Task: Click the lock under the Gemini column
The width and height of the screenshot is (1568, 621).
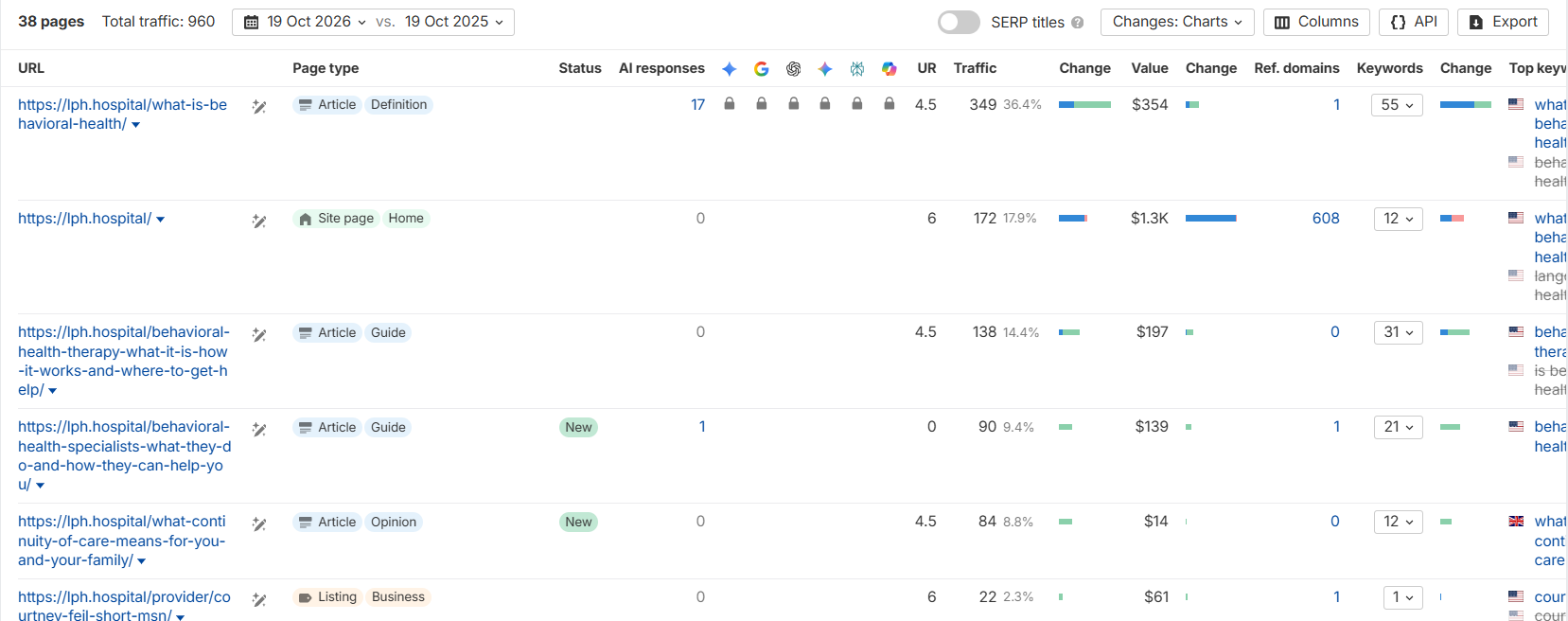Action: pyautogui.click(x=825, y=103)
